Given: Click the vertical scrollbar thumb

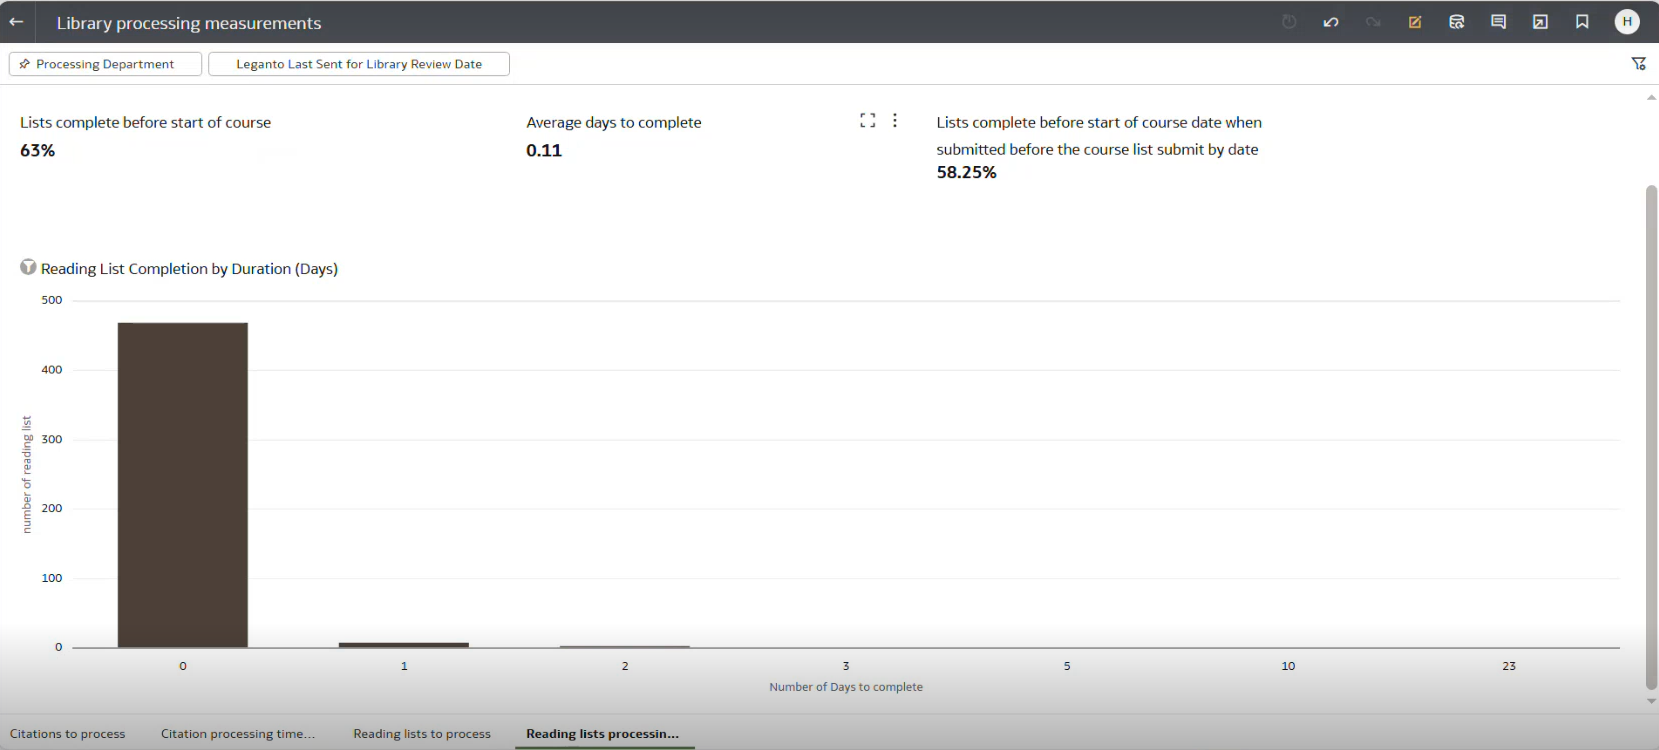Looking at the screenshot, I should (1651, 437).
